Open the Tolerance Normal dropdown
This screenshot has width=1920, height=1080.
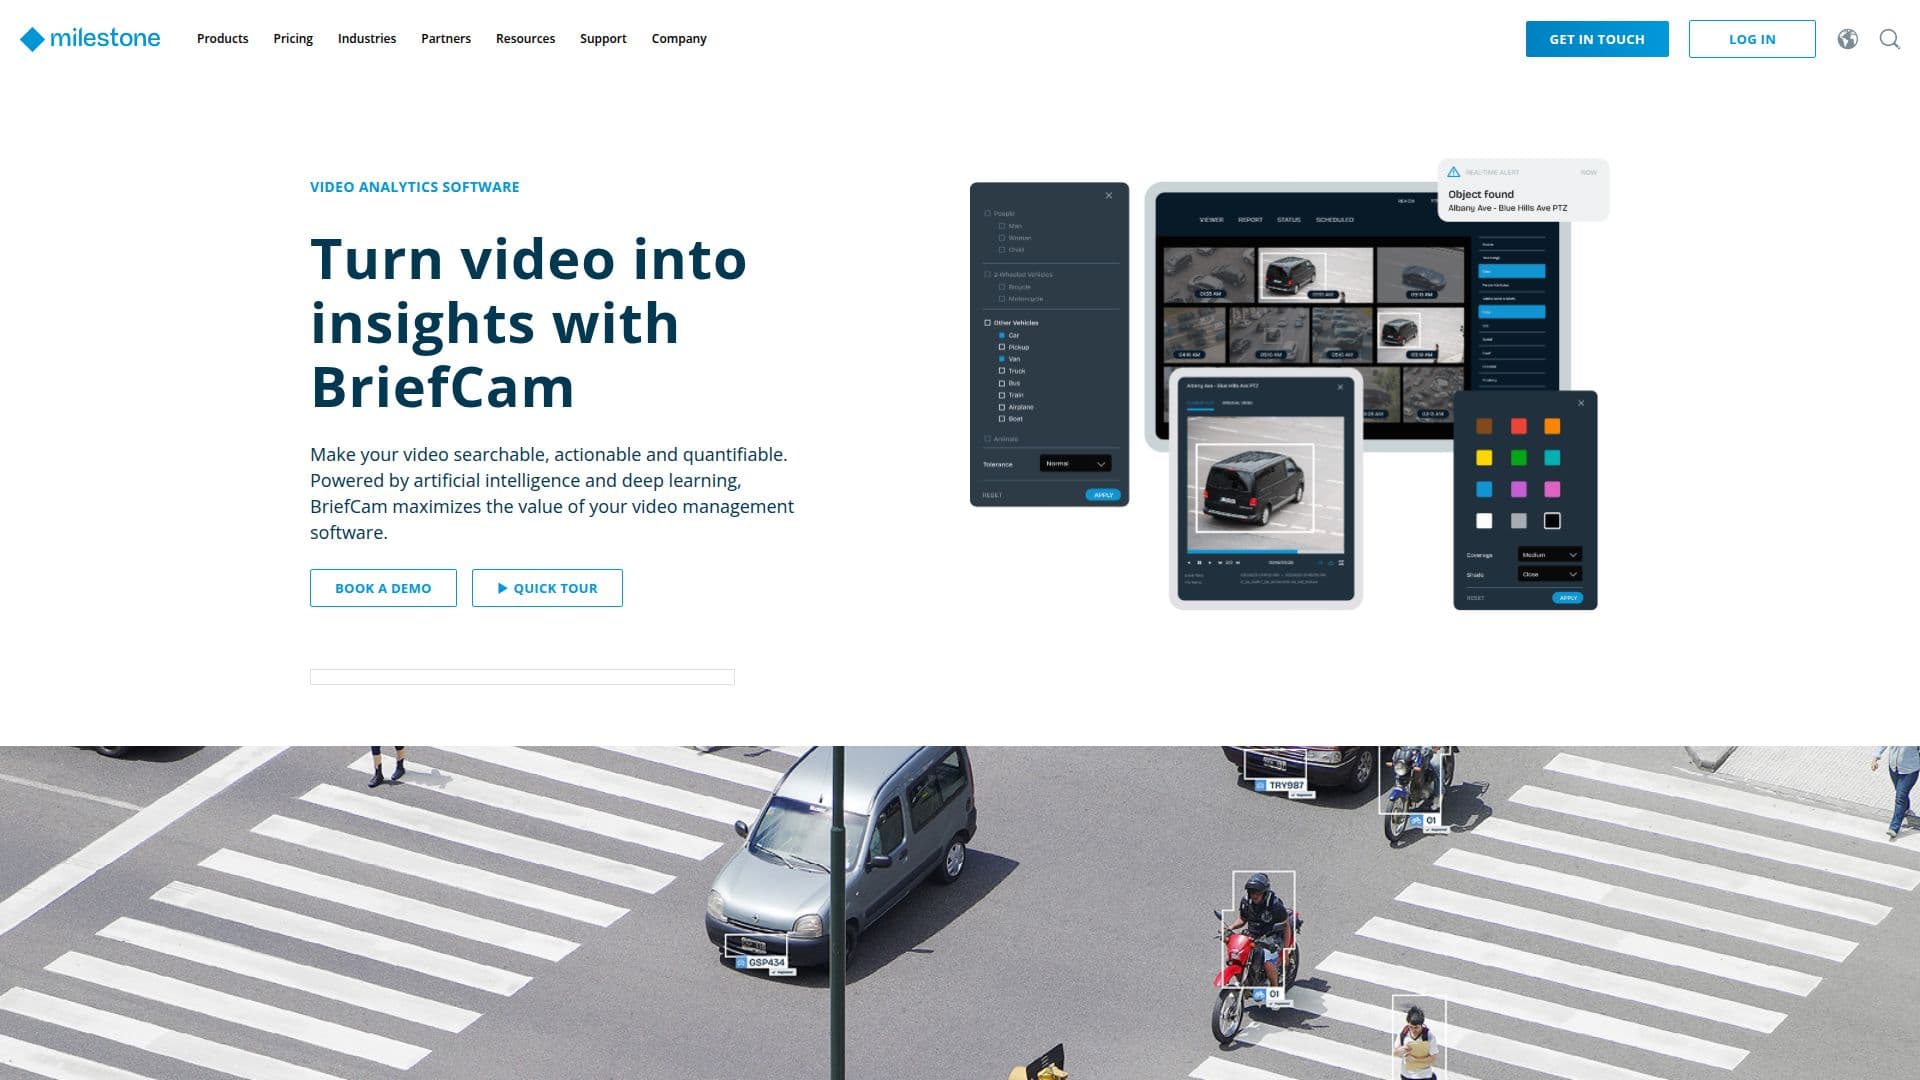(1075, 464)
